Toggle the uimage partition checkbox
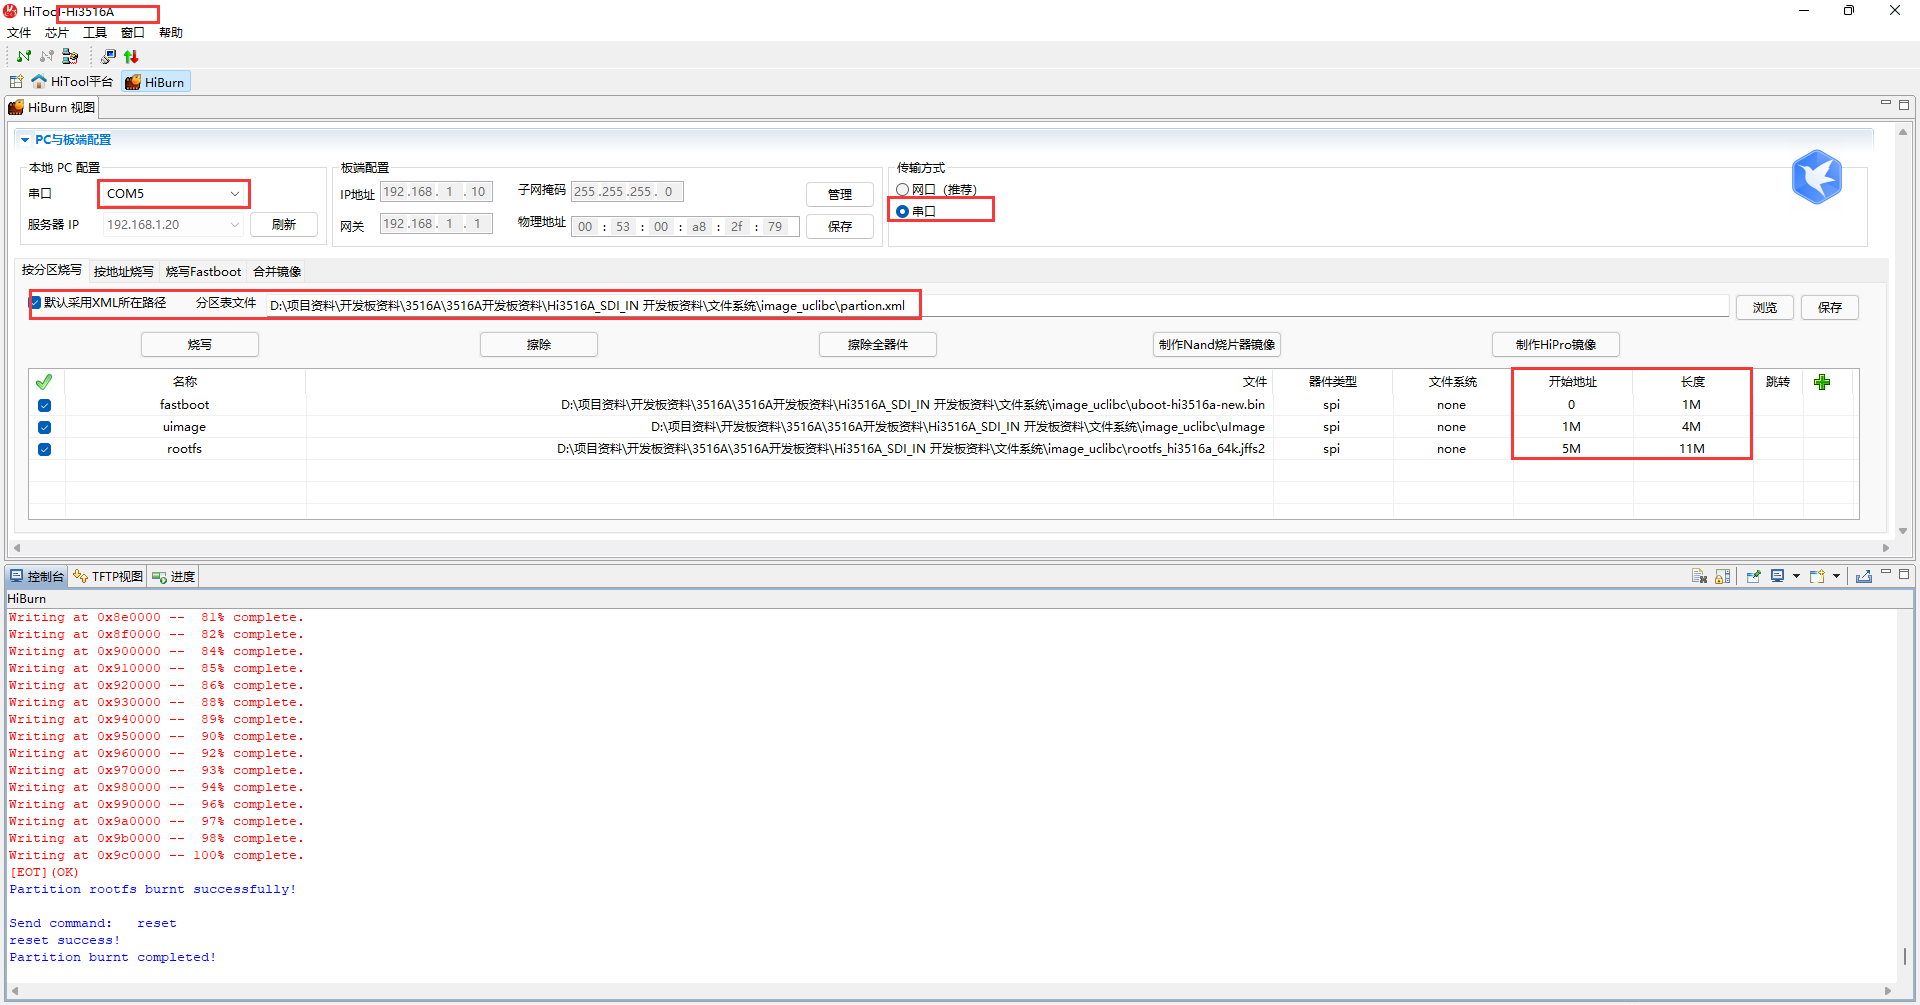The height and width of the screenshot is (1005, 1920). pos(44,427)
